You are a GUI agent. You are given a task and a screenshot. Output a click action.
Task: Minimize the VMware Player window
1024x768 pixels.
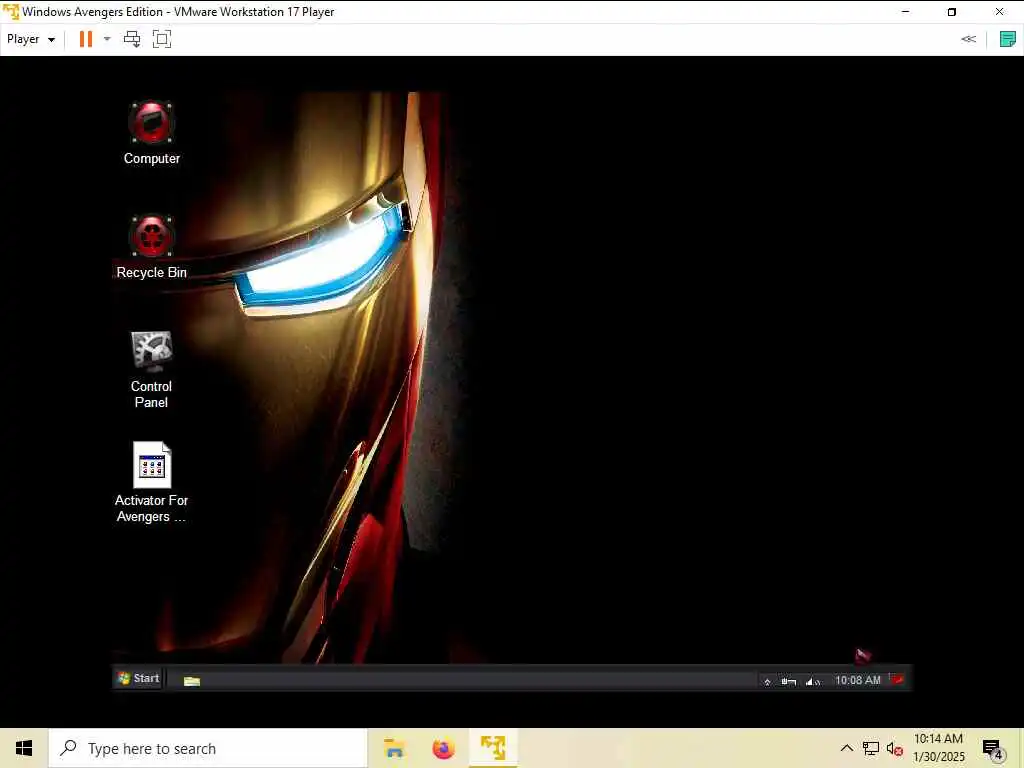(x=905, y=12)
